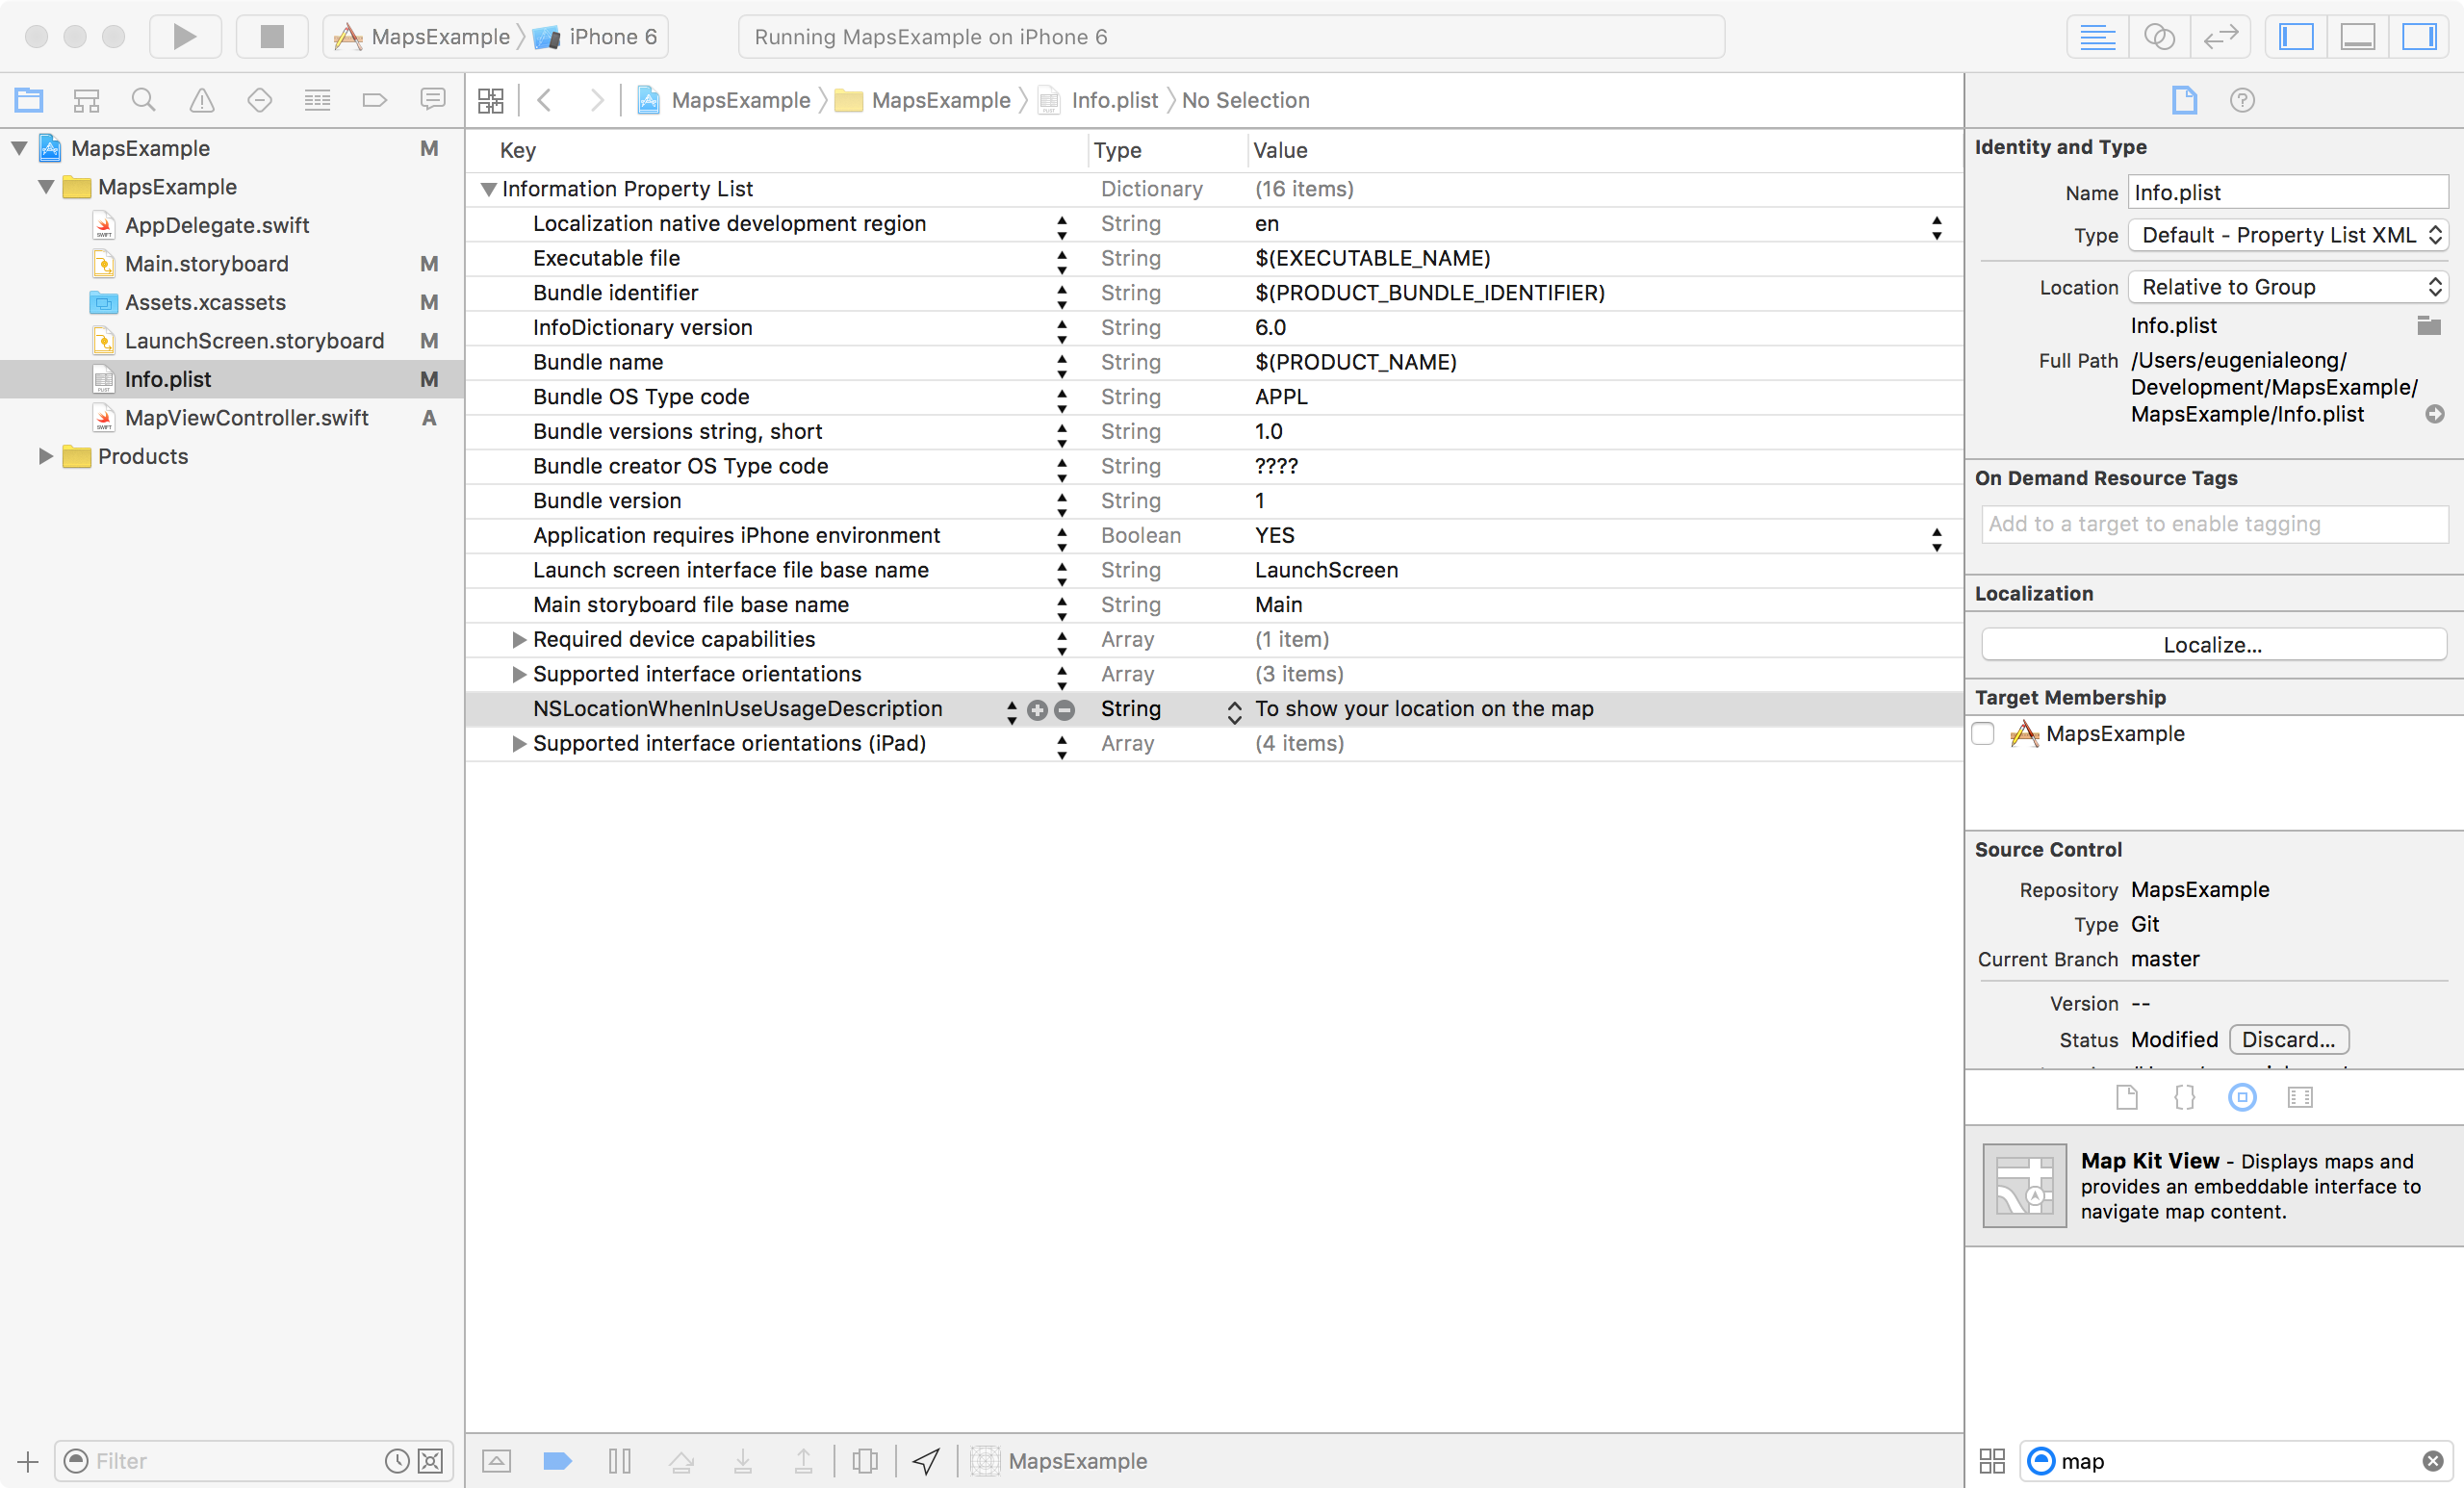The height and width of the screenshot is (1488, 2464).
Task: Click the Name field Info.plist
Action: 2288,192
